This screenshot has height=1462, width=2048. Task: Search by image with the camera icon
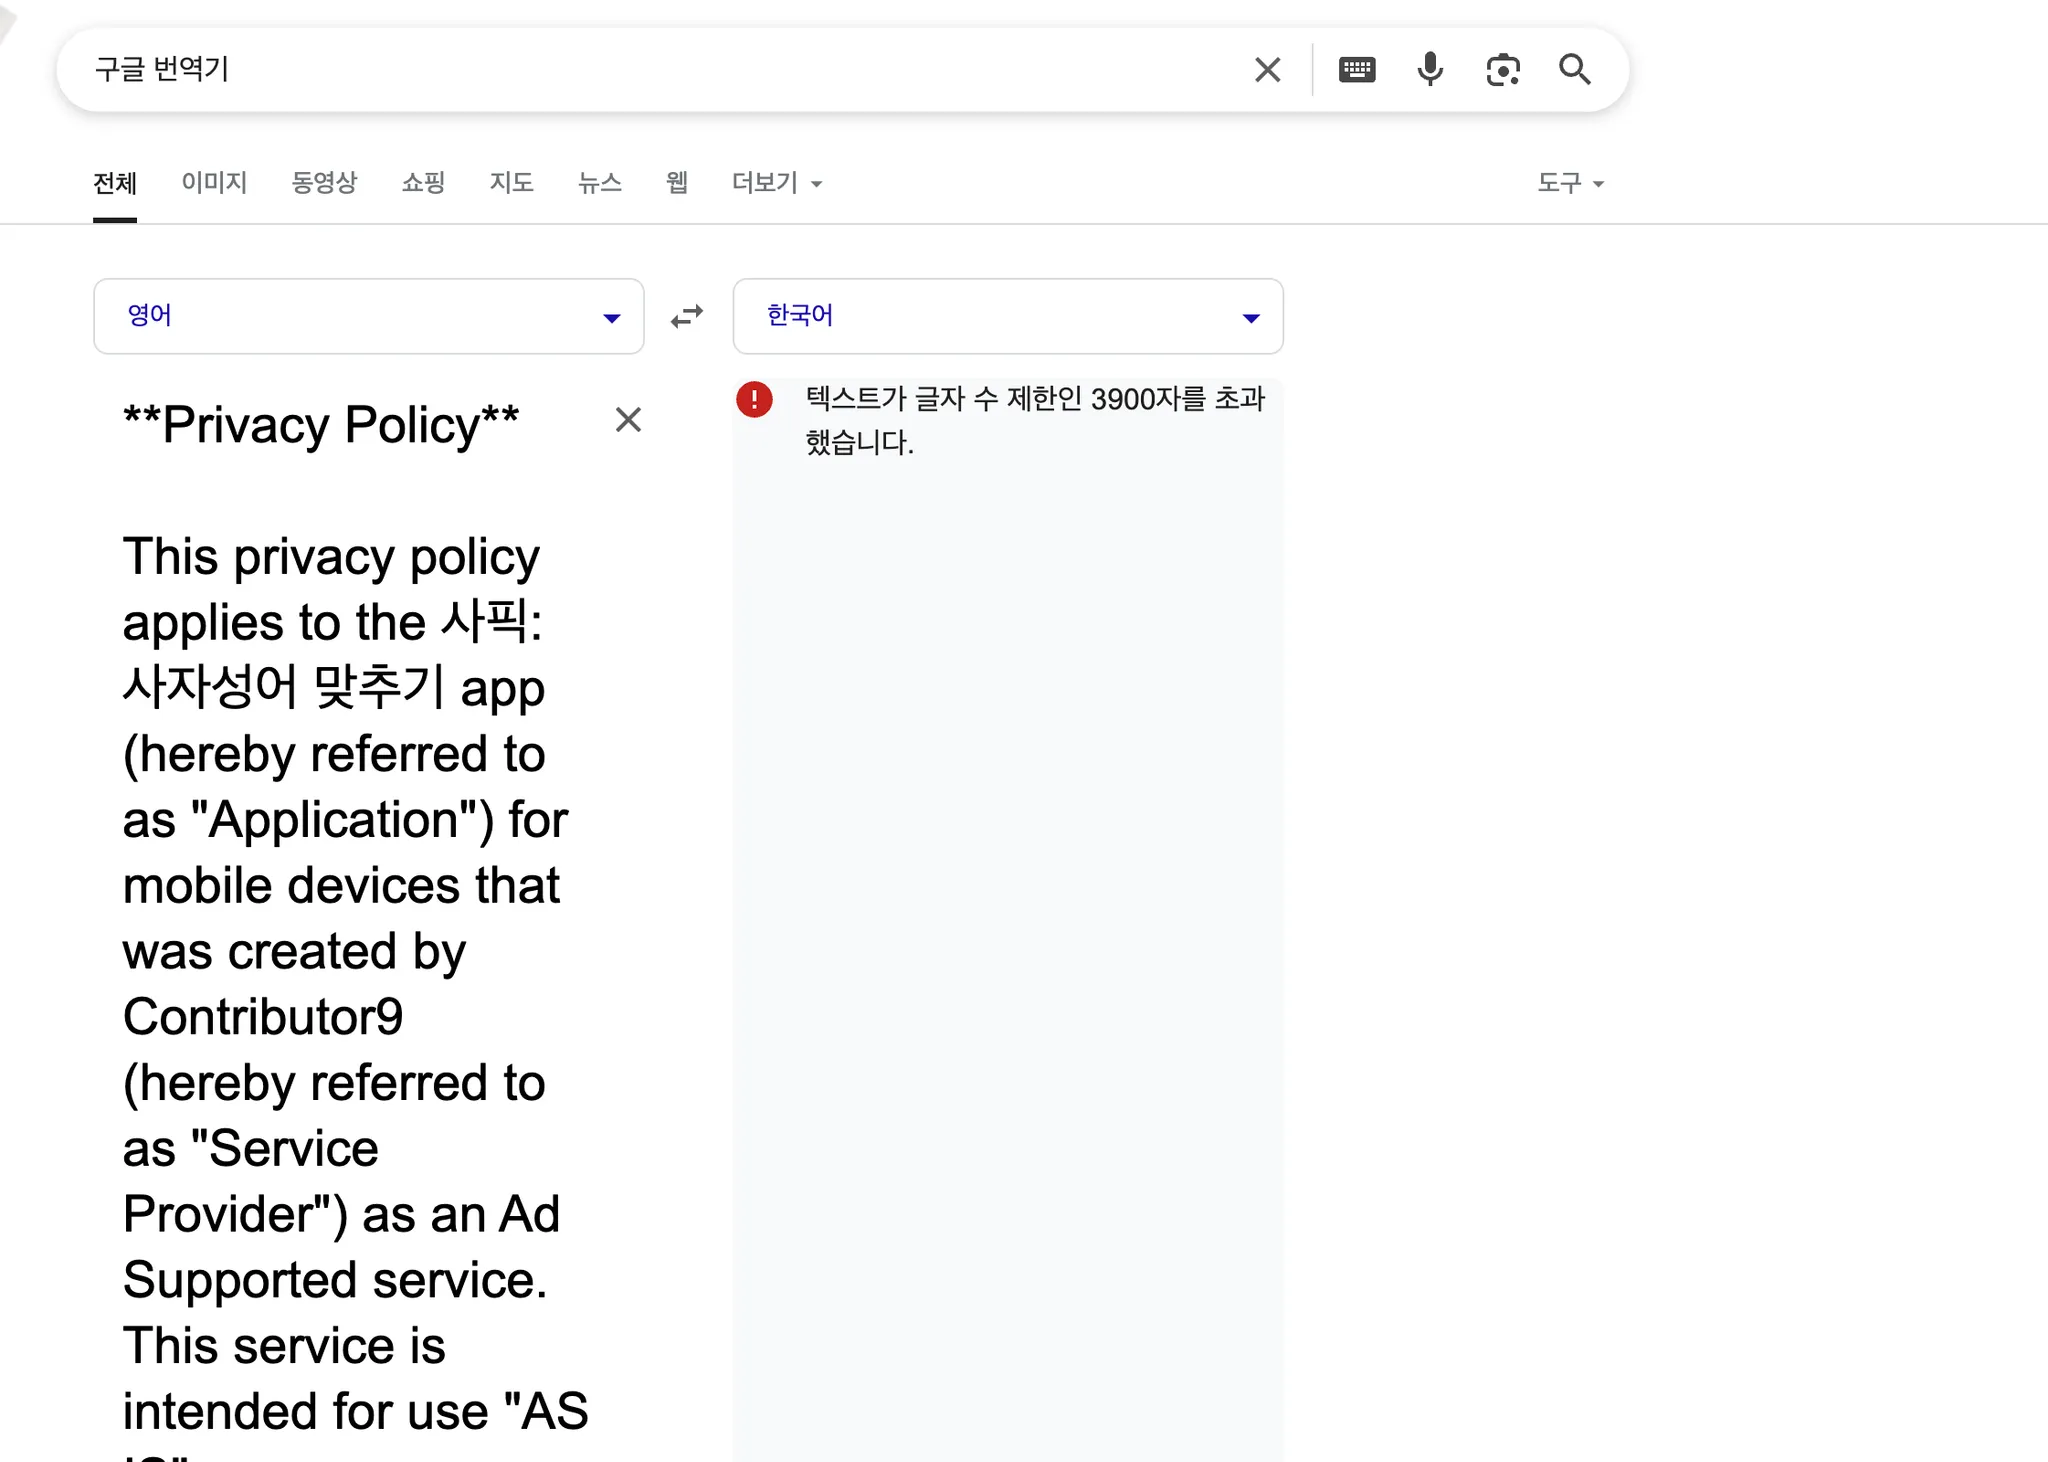pos(1502,70)
